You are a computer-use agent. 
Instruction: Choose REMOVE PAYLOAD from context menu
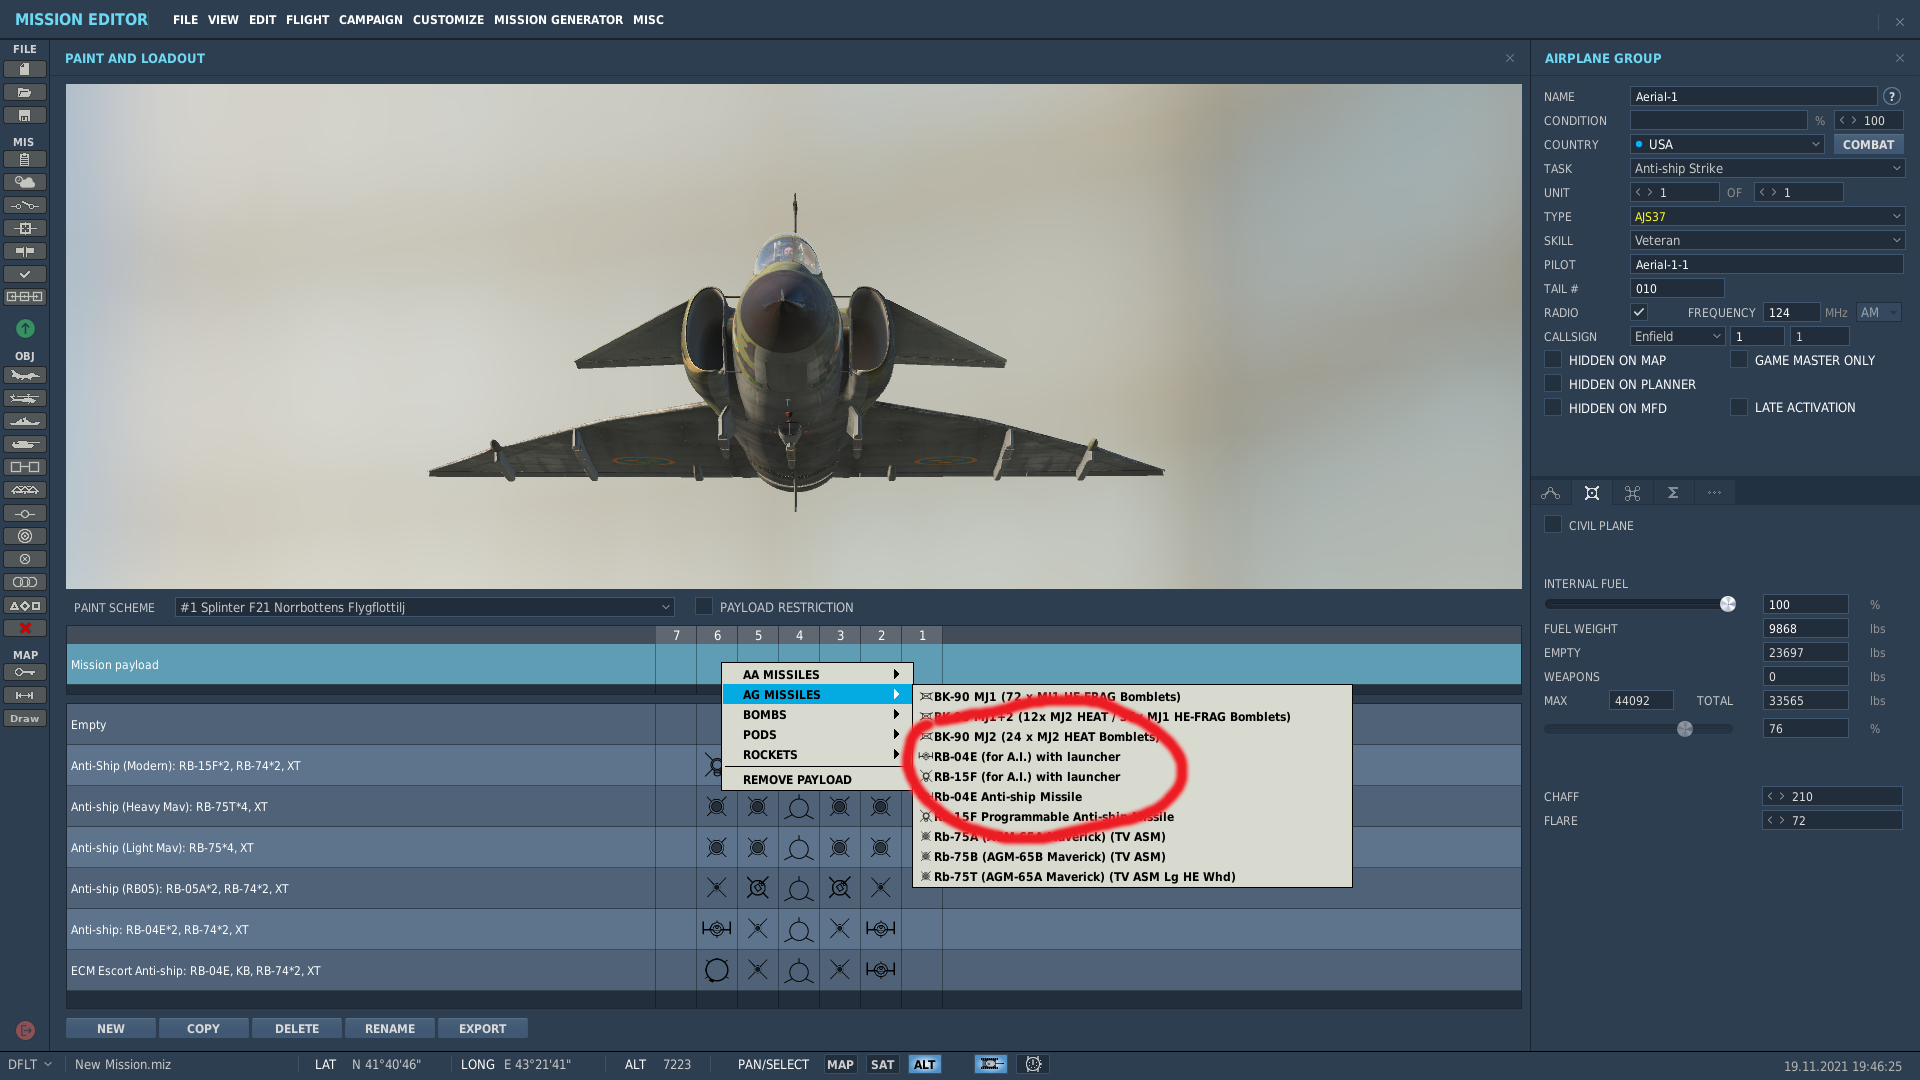click(818, 779)
